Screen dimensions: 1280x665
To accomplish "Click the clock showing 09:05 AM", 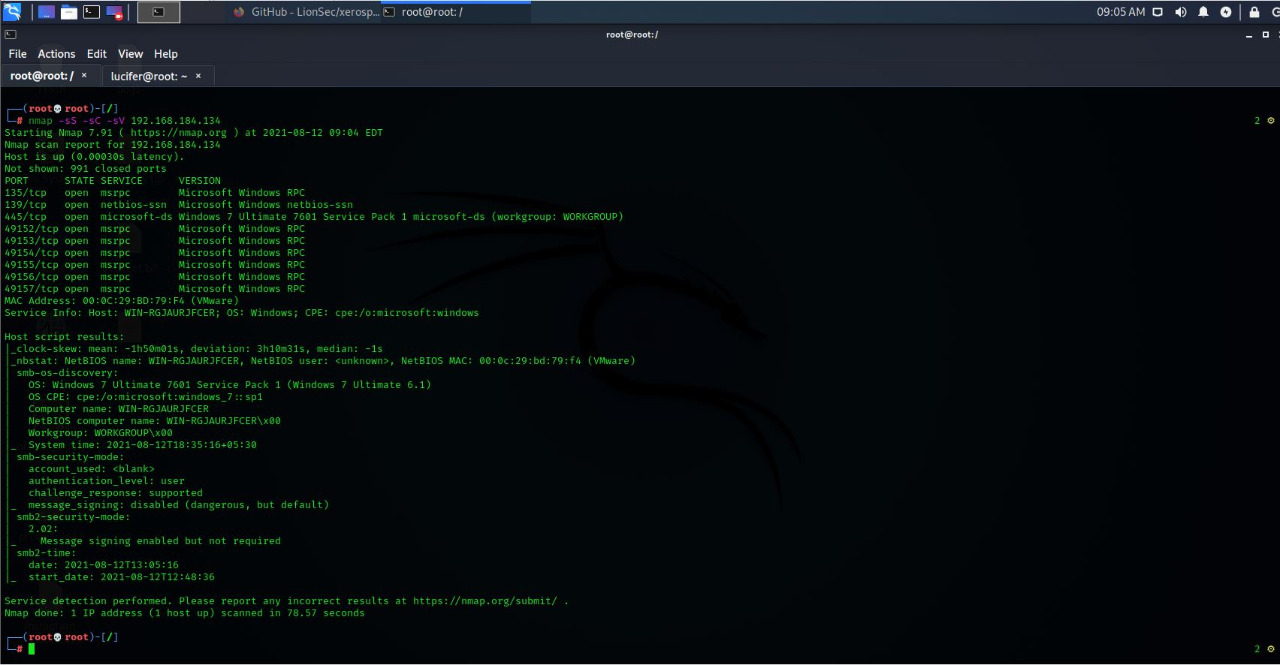I will [x=1120, y=12].
